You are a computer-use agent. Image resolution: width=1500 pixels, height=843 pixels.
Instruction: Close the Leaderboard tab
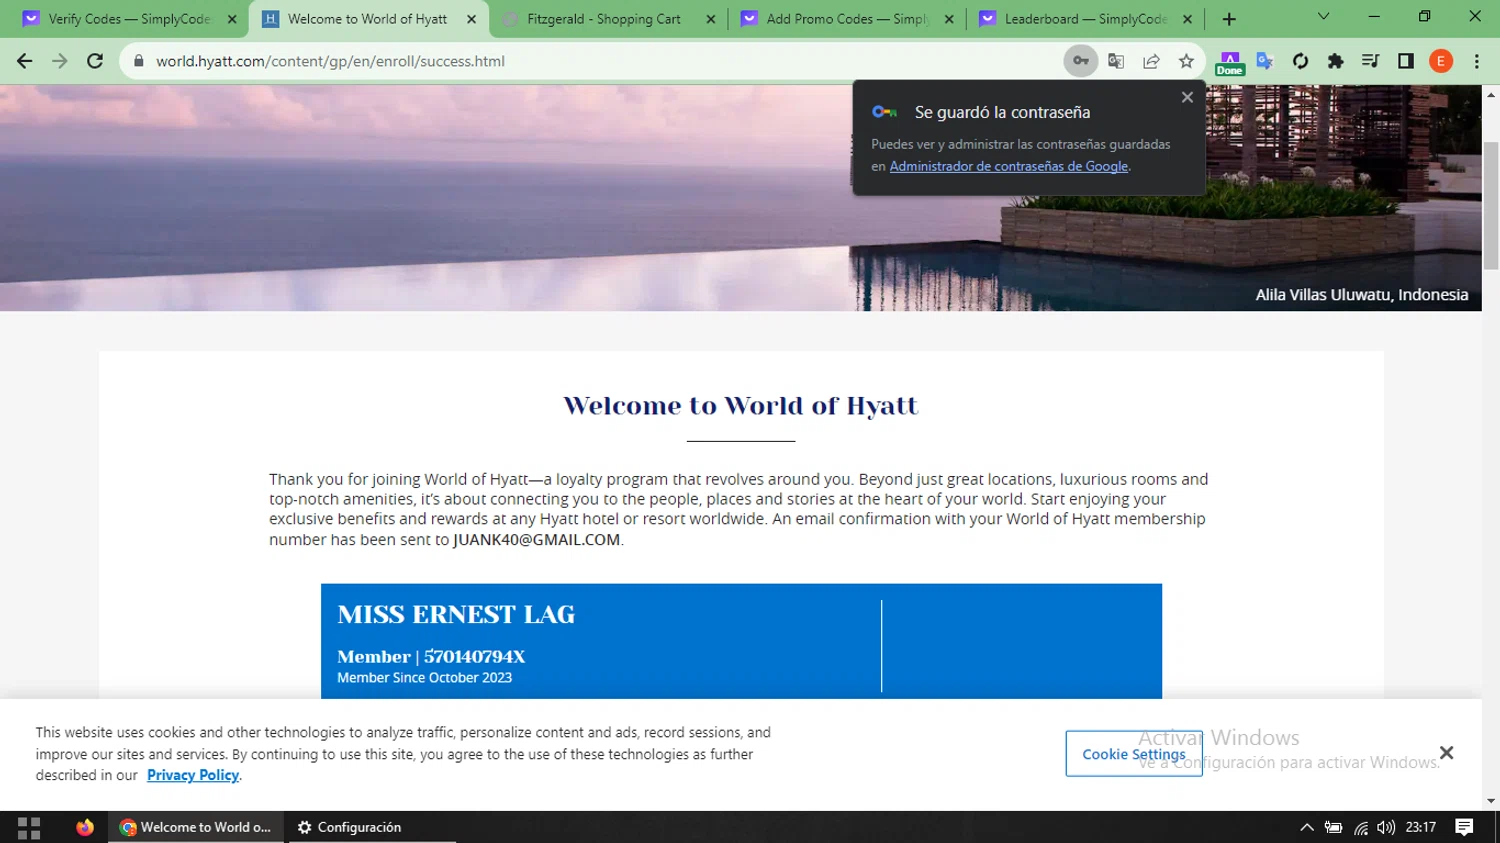[x=1187, y=19]
